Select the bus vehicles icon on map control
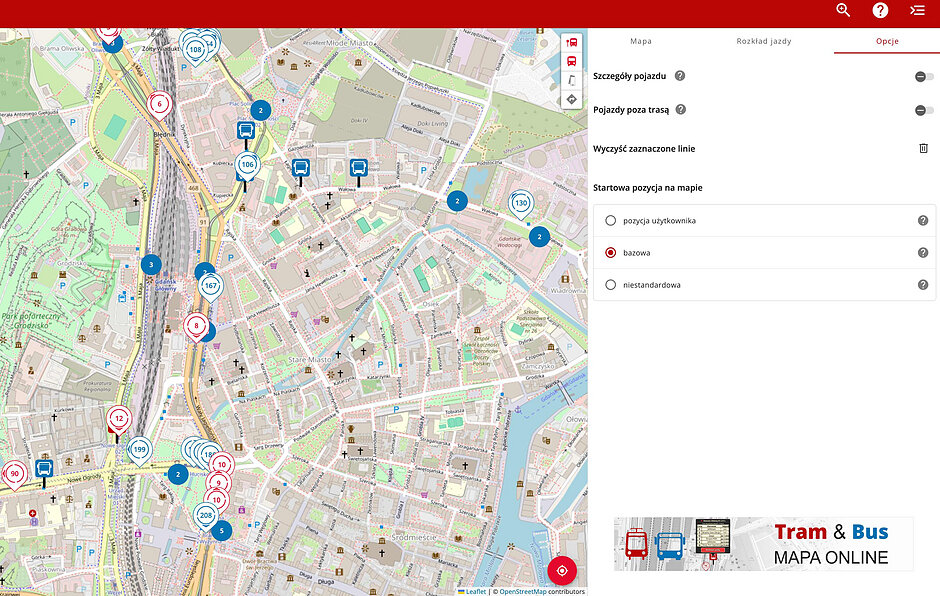This screenshot has height=596, width=940. coord(573,63)
